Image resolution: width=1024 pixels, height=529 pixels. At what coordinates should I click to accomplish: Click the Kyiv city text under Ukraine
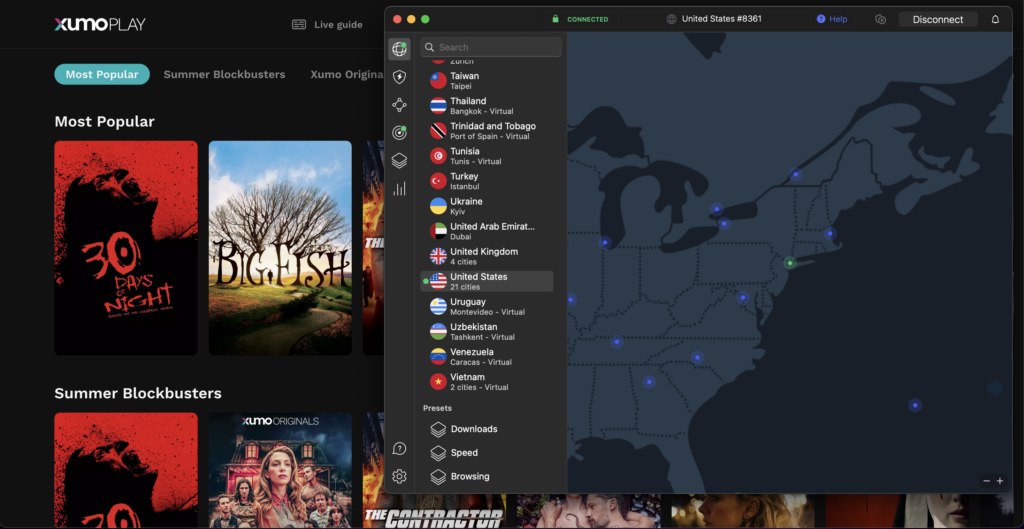[x=458, y=212]
